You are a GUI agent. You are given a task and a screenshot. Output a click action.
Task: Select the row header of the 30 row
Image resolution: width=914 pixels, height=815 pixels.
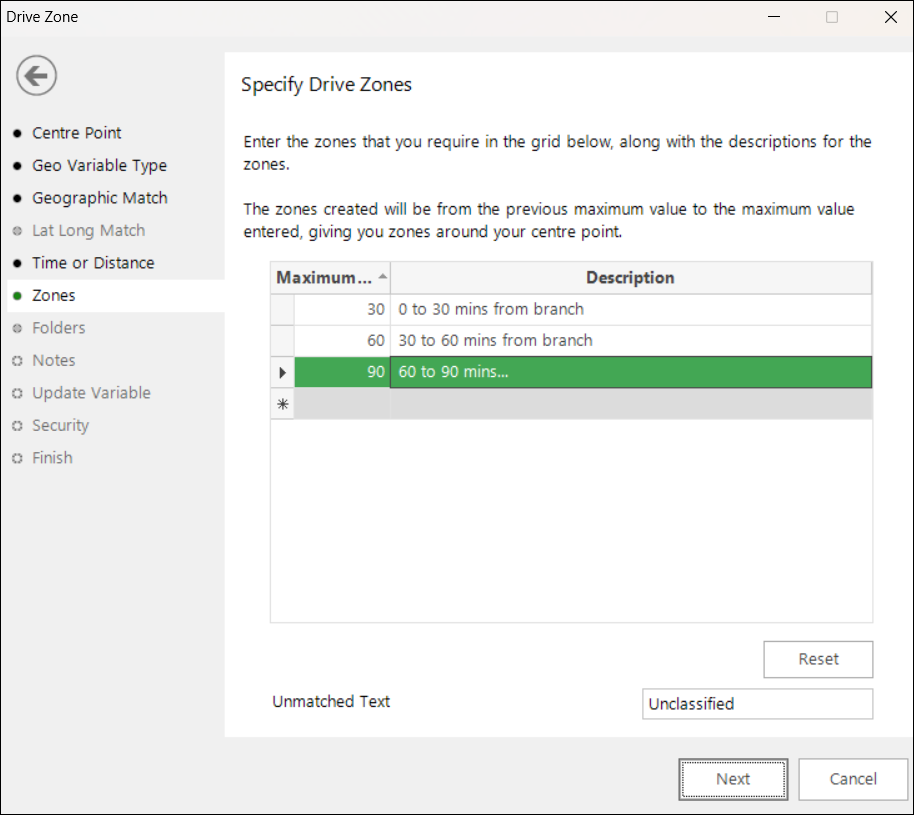coord(283,310)
